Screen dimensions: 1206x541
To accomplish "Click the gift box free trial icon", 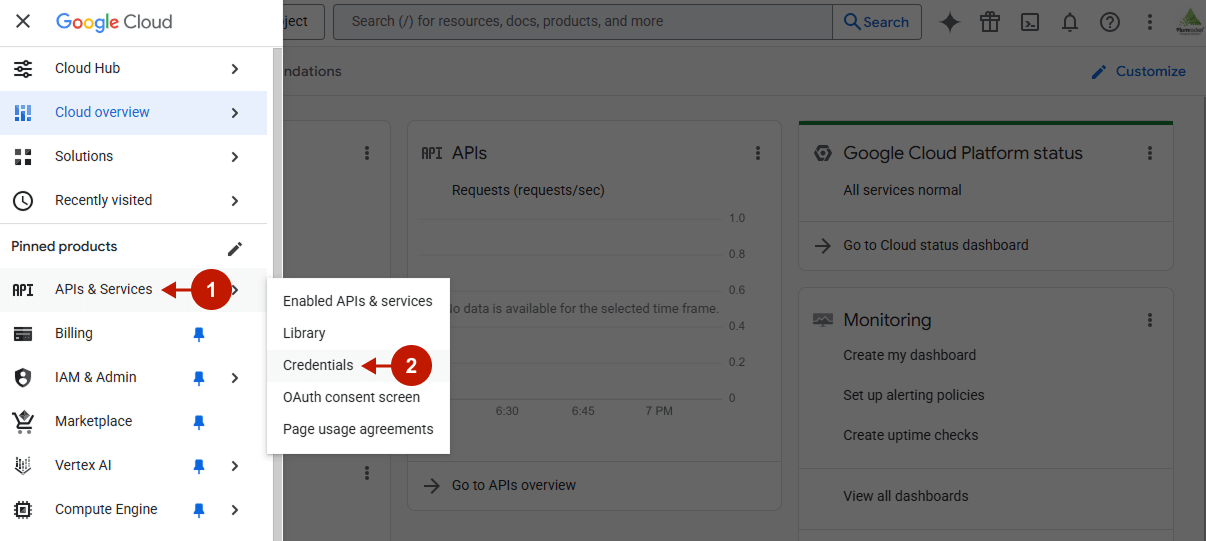I will [990, 22].
